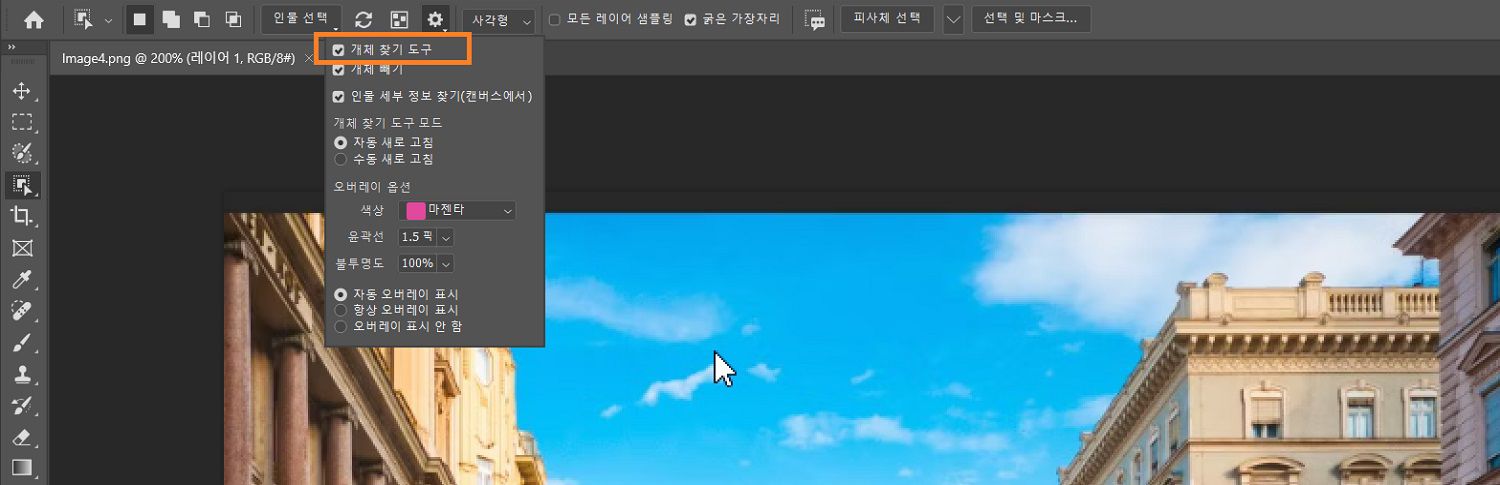
Task: Uncheck the 굵은 가장자리 checkbox
Action: [690, 20]
